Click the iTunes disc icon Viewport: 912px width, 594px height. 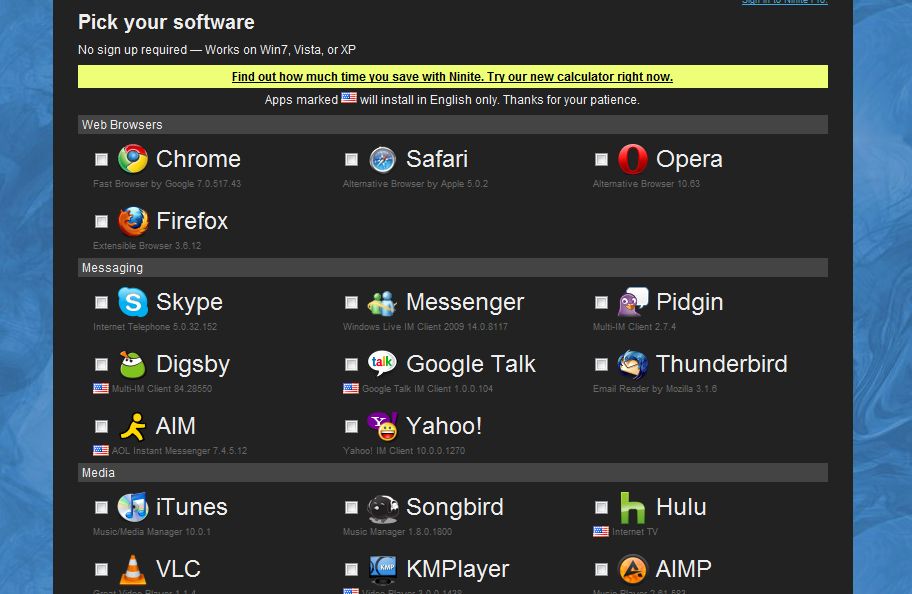pyautogui.click(x=133, y=507)
